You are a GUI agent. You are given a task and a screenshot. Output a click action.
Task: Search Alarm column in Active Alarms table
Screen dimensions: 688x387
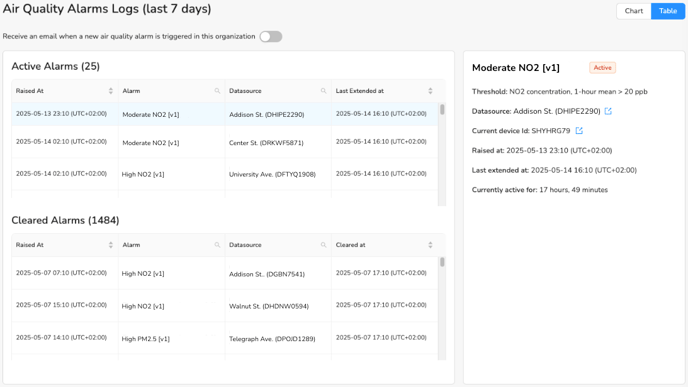tap(217, 91)
